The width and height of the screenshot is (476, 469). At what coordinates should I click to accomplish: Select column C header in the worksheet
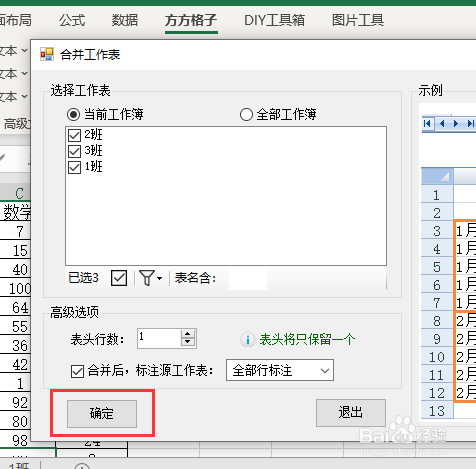(15, 193)
